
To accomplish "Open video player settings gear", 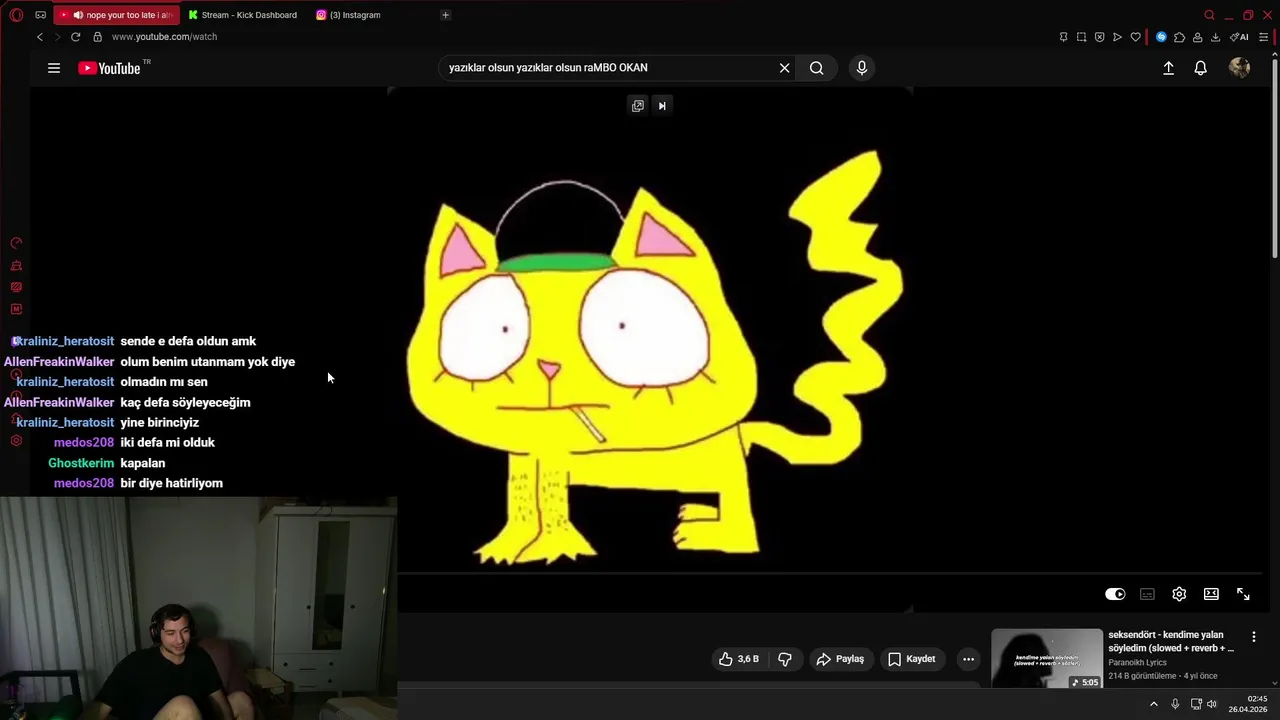I will pos(1179,594).
